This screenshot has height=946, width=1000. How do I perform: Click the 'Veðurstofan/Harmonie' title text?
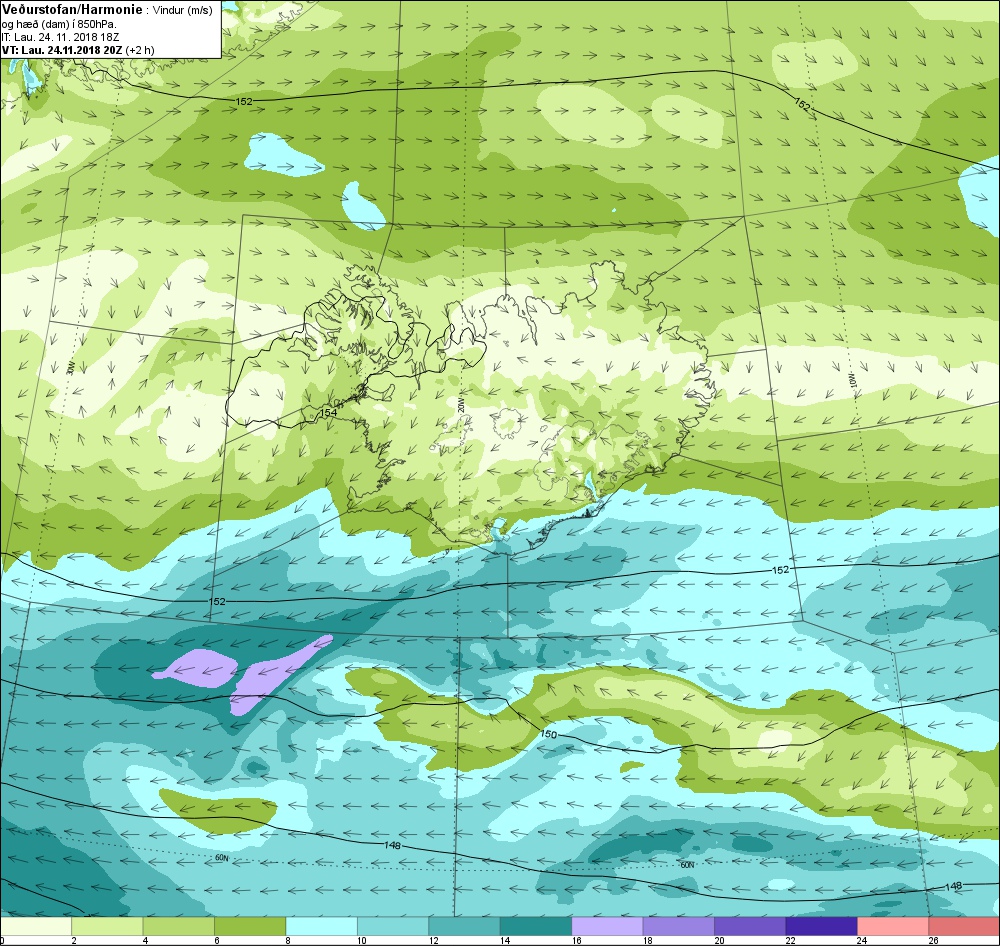click(x=72, y=10)
